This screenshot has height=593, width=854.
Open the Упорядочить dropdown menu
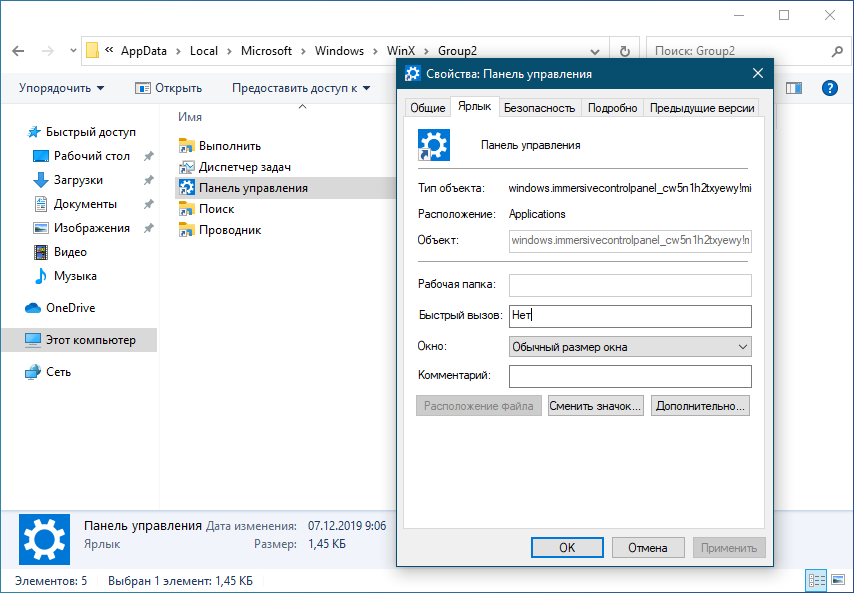point(61,88)
